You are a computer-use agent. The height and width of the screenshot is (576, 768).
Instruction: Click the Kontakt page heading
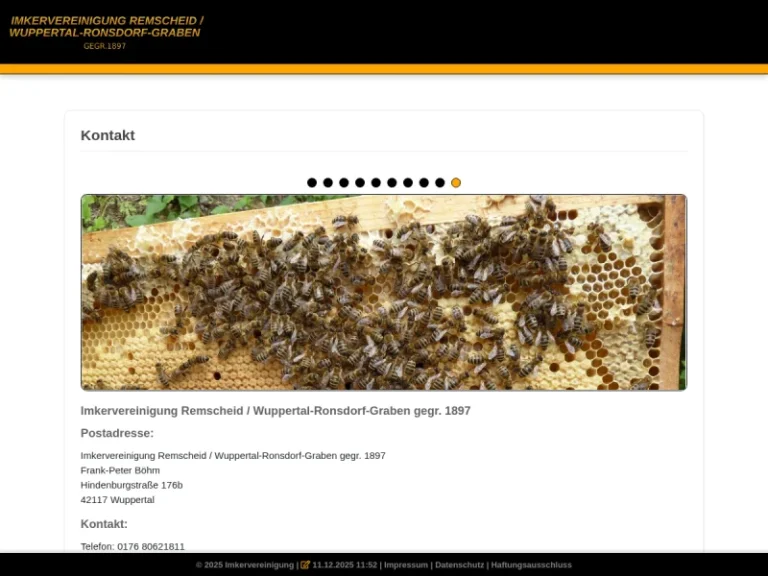click(108, 135)
